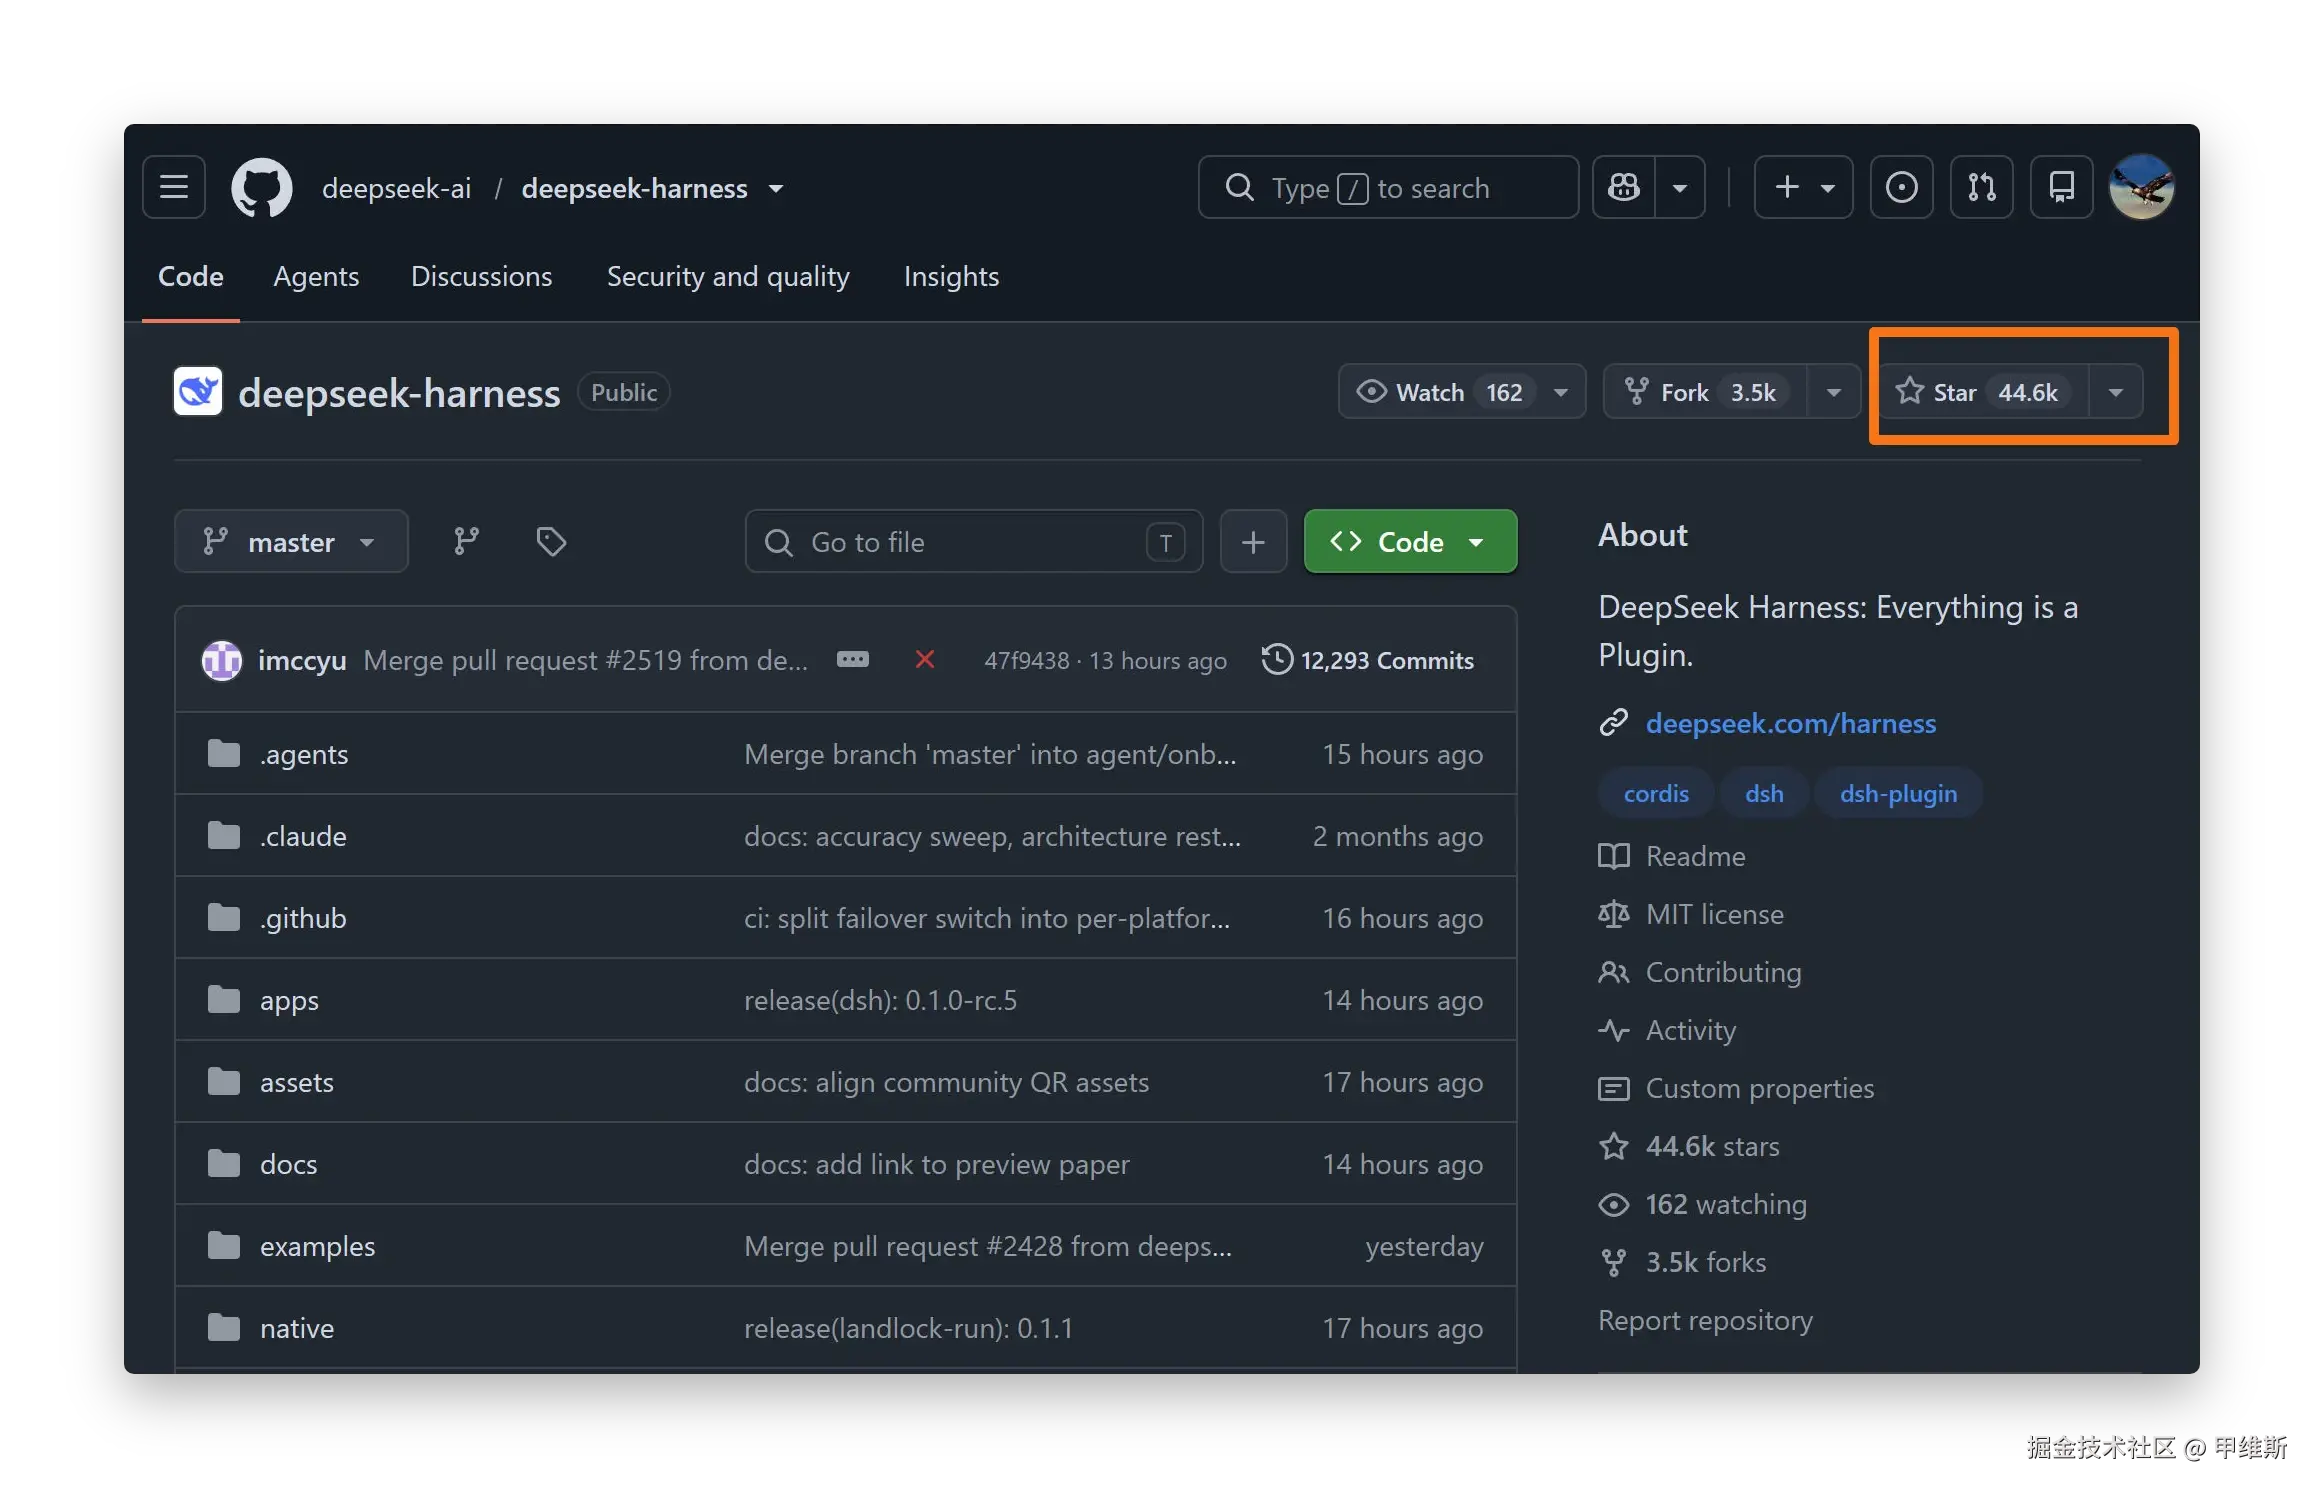Open deepseek.com/harness website link
Image resolution: width=2324 pixels, height=1498 pixels.
(x=1791, y=723)
